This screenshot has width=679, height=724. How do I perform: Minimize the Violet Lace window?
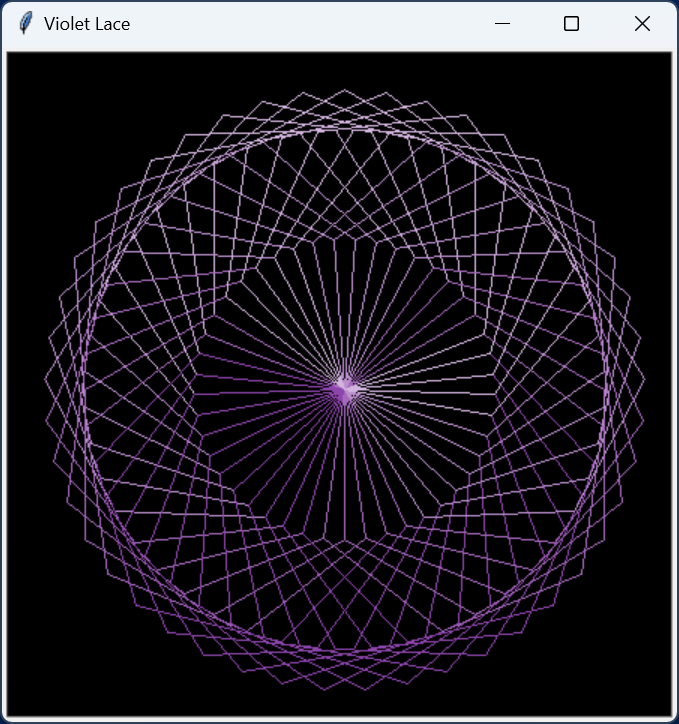(x=502, y=23)
